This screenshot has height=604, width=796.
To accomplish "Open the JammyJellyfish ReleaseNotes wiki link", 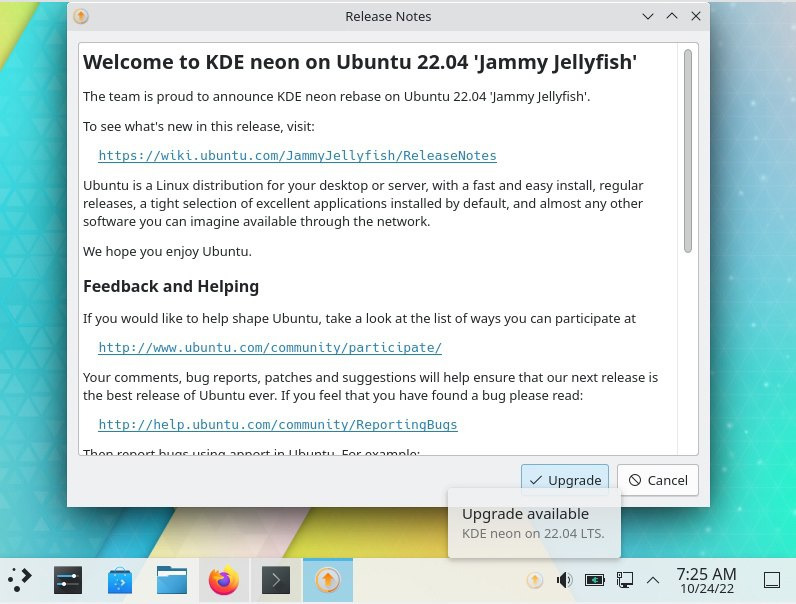I will coord(297,156).
